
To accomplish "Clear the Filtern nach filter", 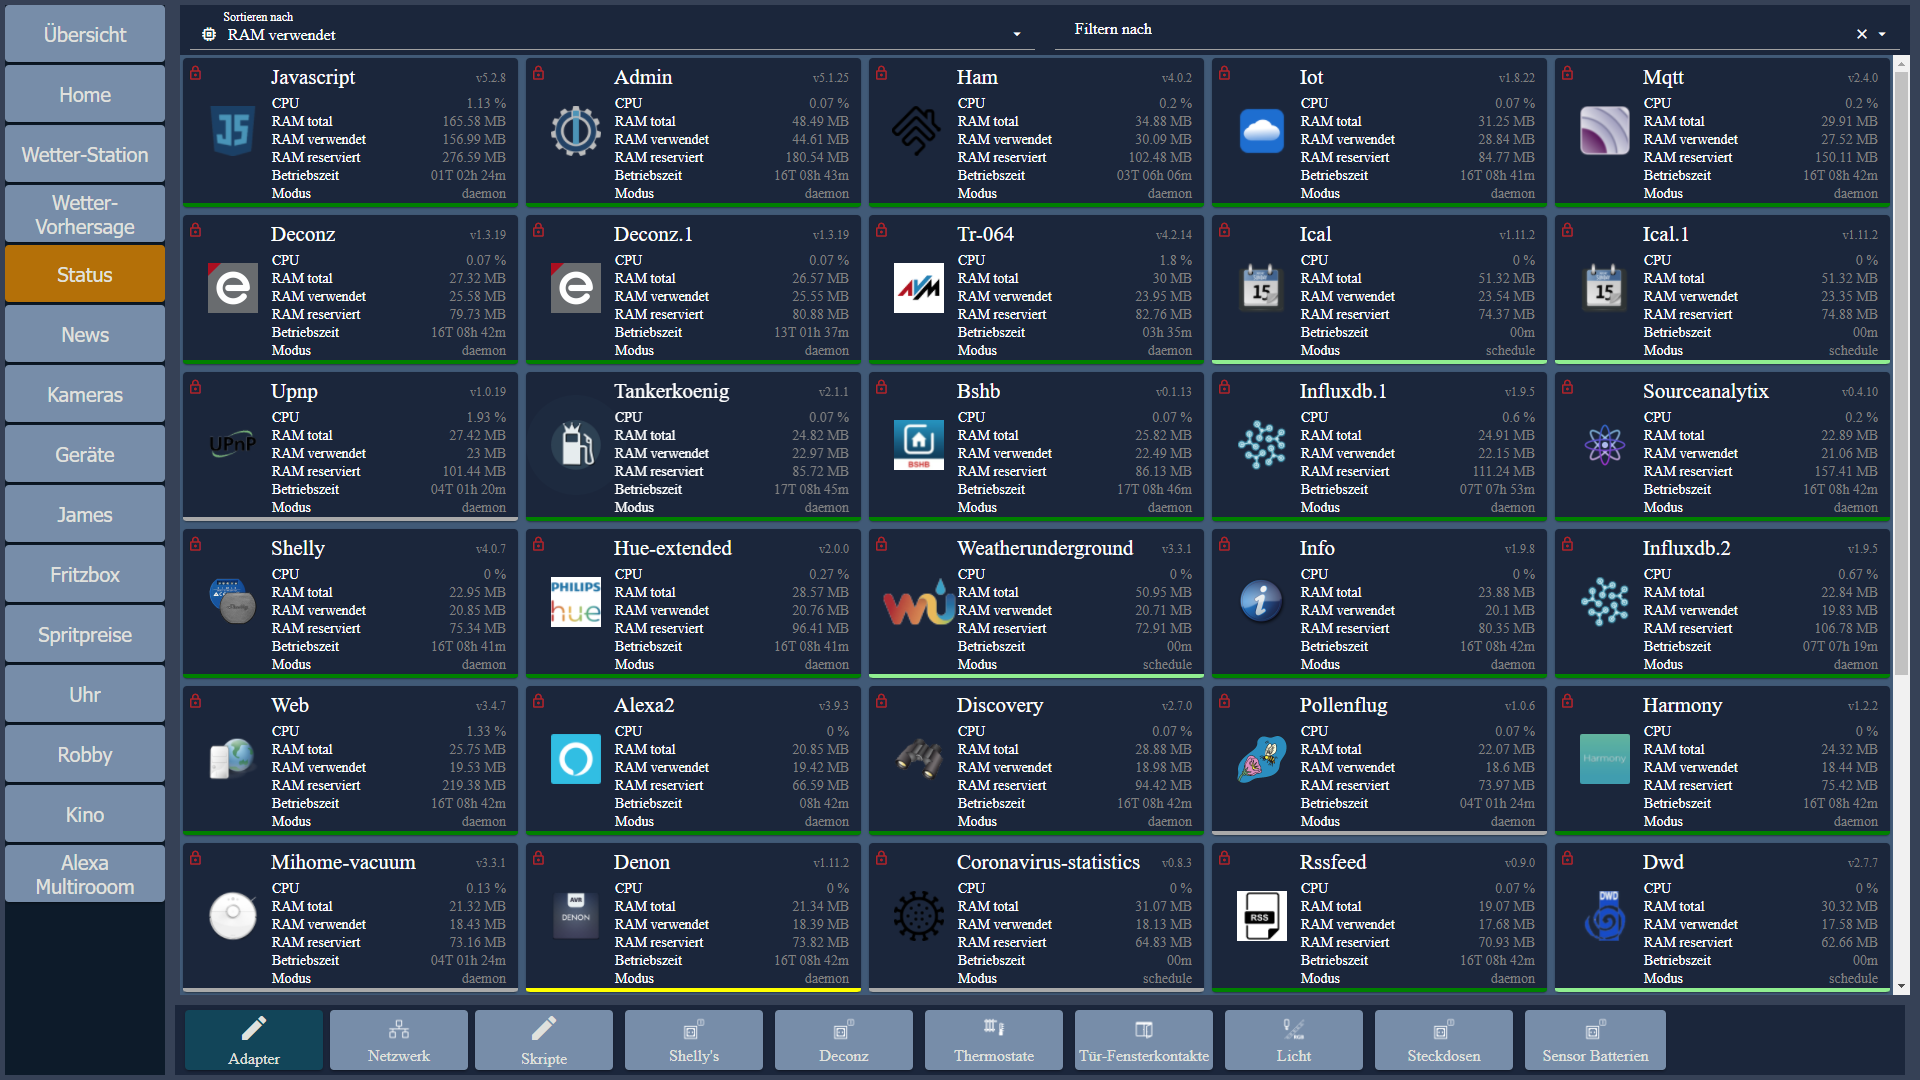I will (1862, 34).
